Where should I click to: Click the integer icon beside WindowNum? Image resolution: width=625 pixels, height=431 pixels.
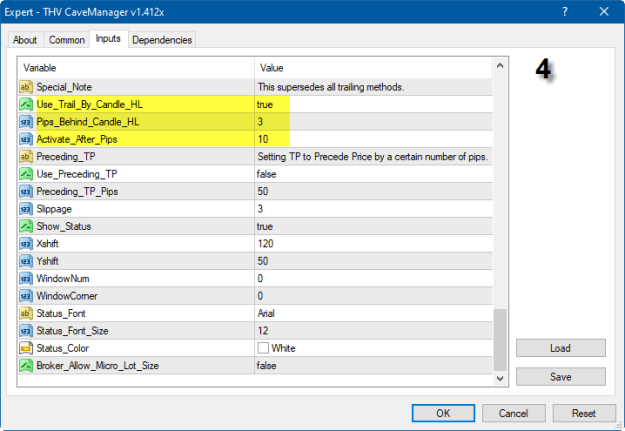26,278
